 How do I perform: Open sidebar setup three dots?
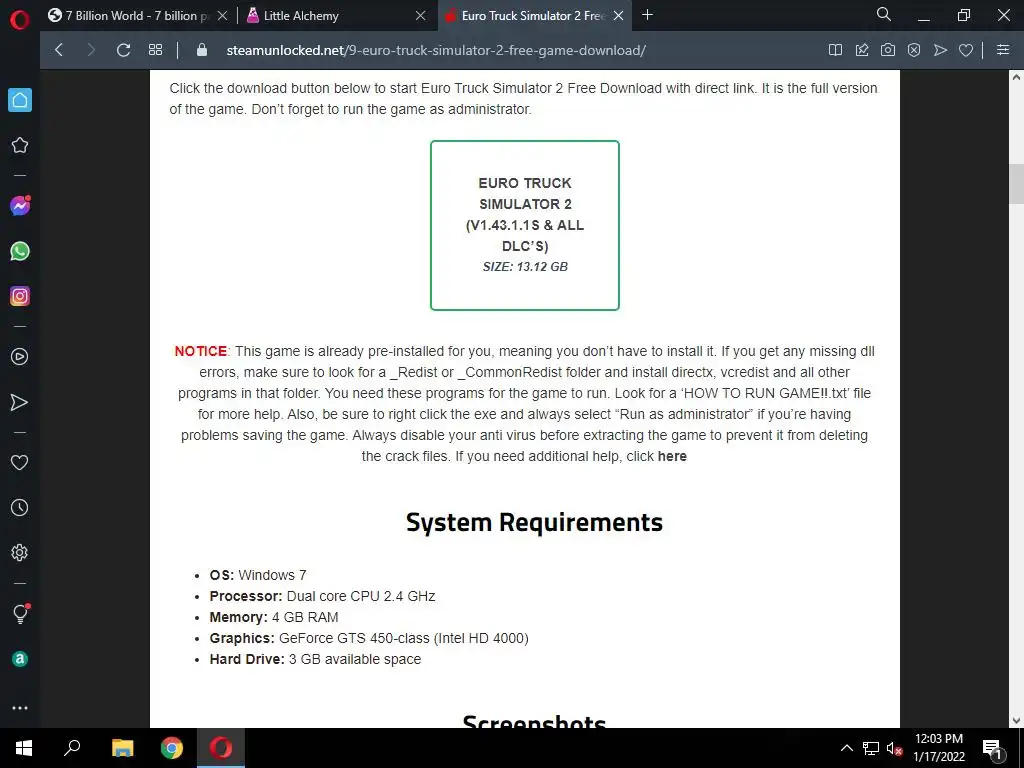(20, 708)
